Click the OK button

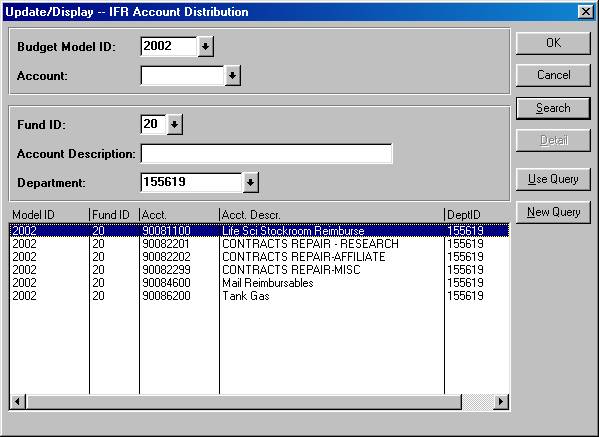pos(553,43)
